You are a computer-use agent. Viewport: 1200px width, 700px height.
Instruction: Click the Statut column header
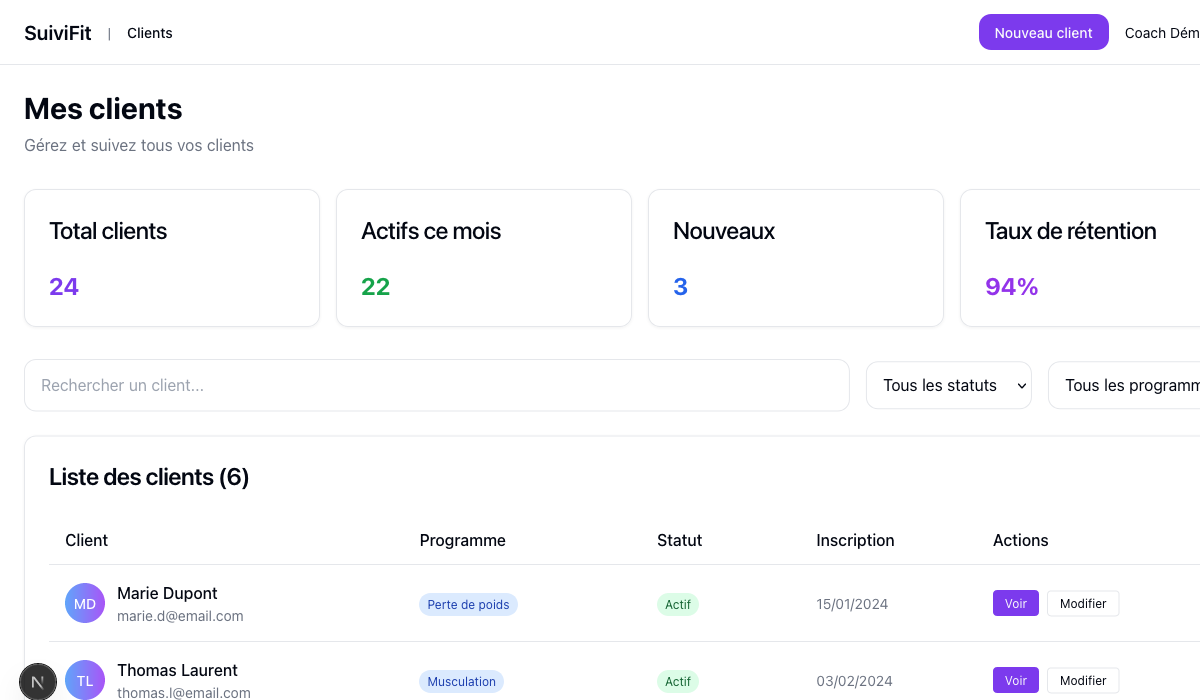680,540
